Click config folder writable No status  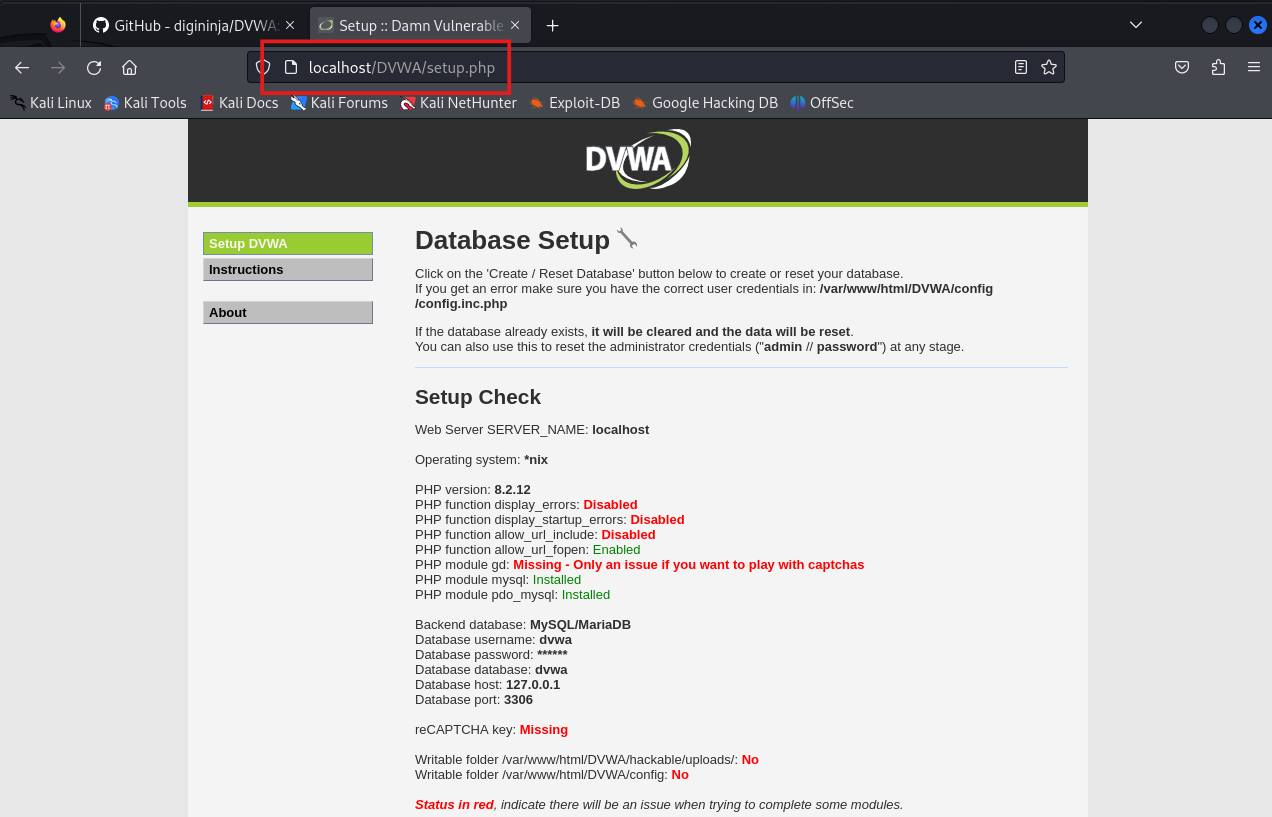coord(680,775)
